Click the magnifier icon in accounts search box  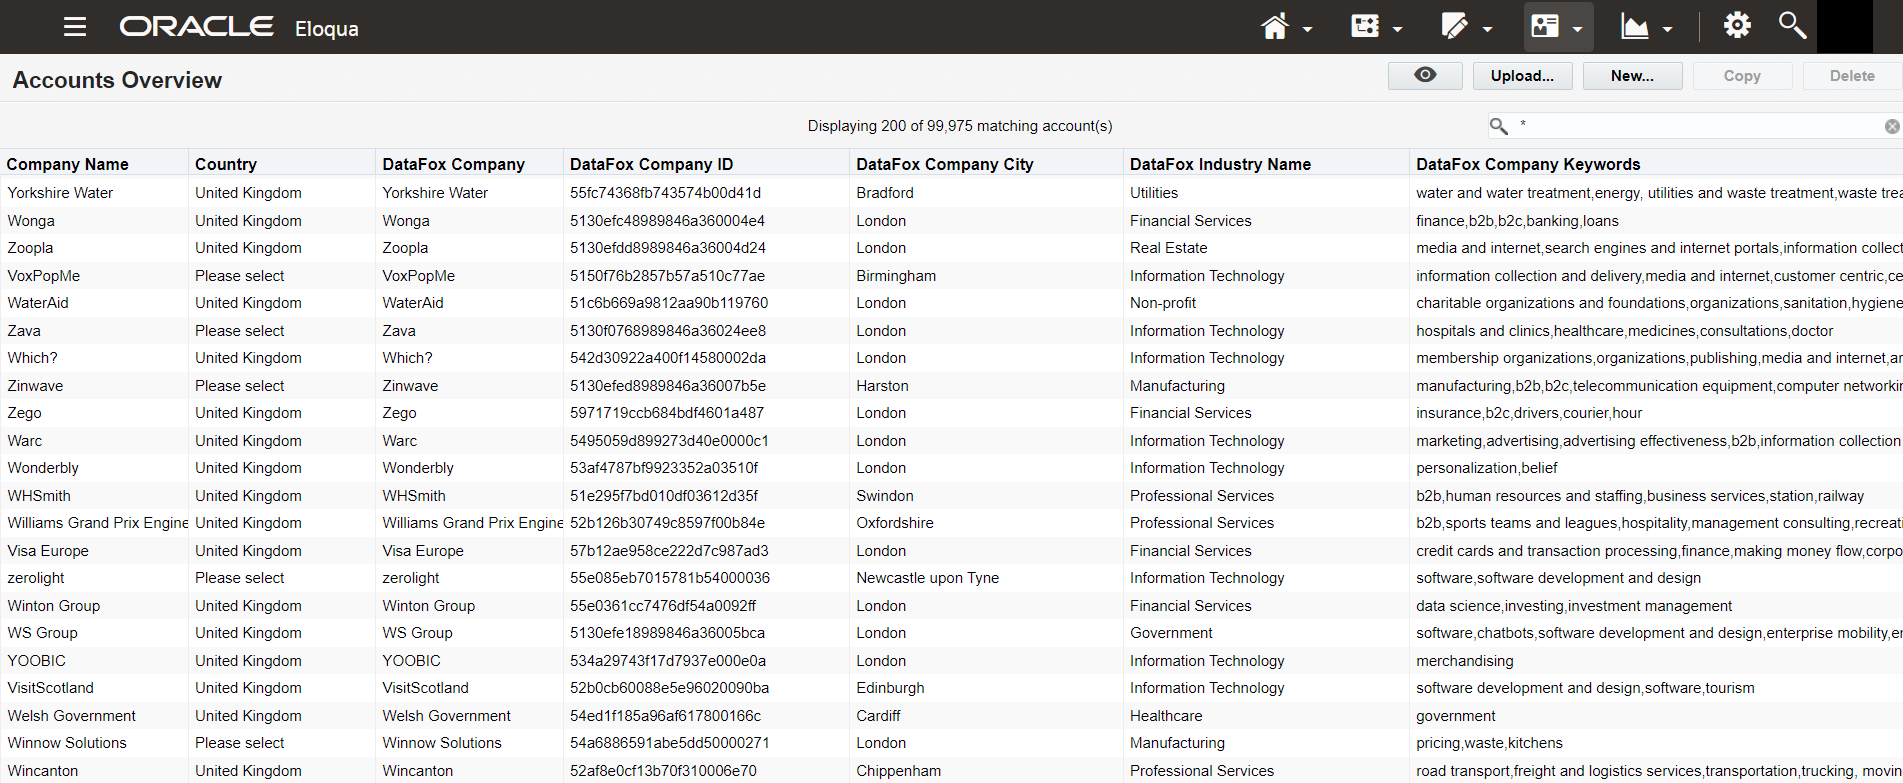[1498, 126]
